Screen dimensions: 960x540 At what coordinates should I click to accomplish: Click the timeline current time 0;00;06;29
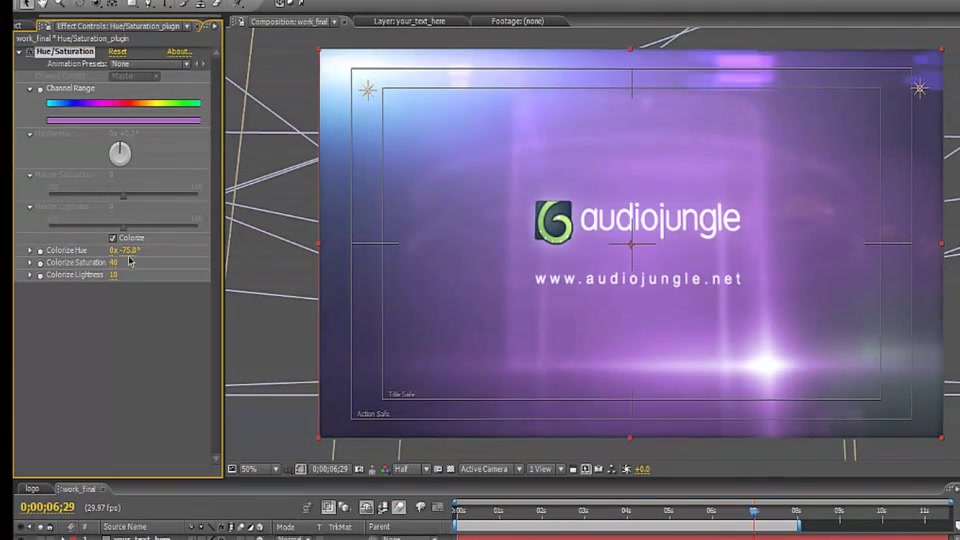[x=47, y=507]
